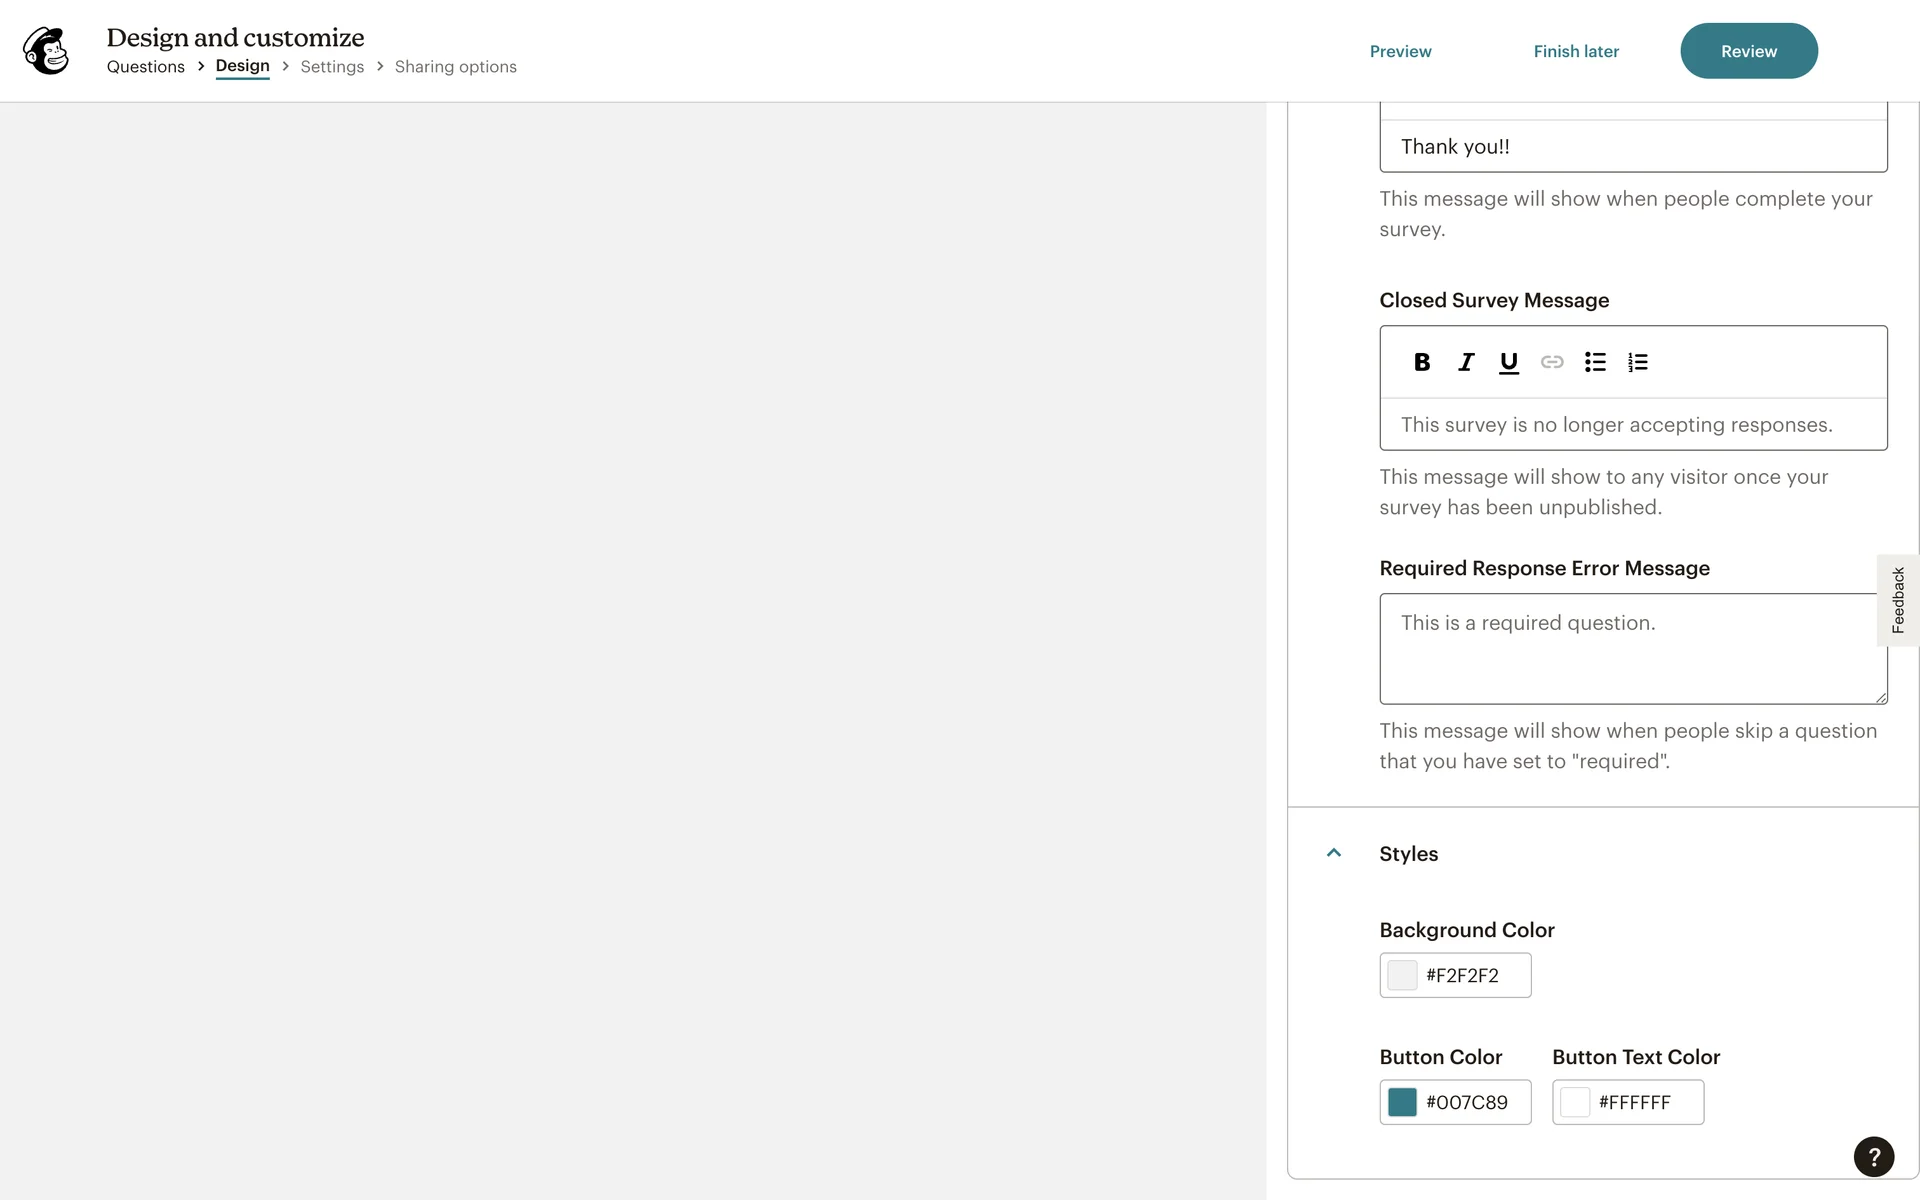Toggle Underline formatting in message editor

pyautogui.click(x=1508, y=362)
